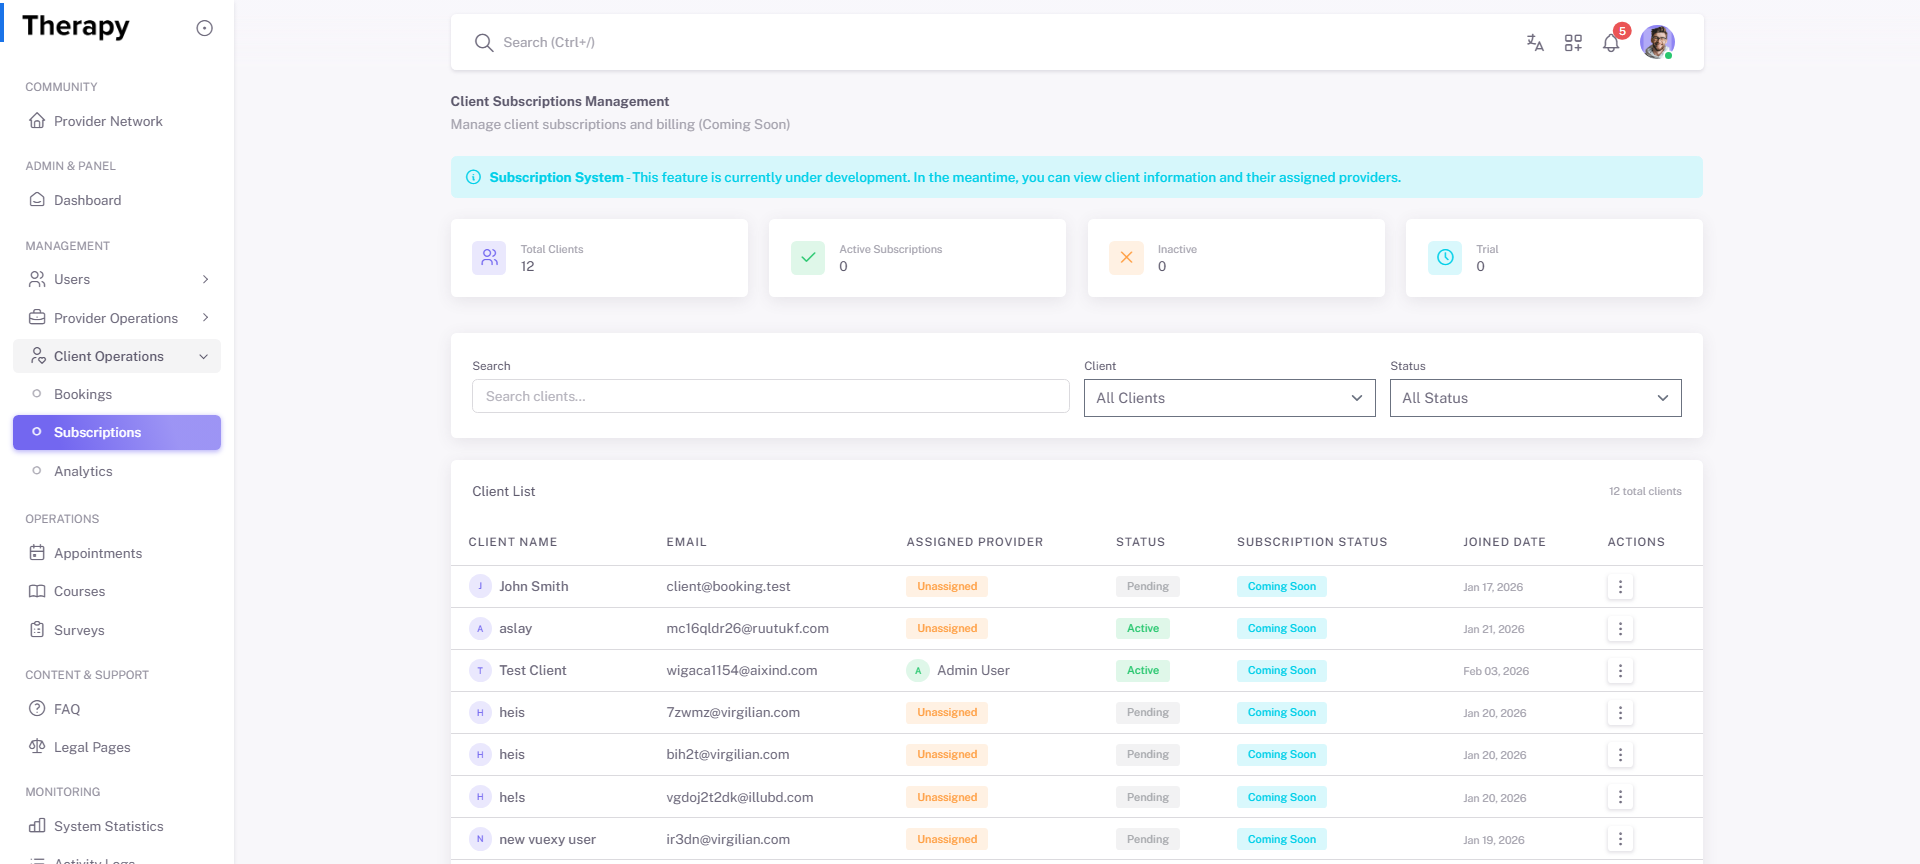The width and height of the screenshot is (1920, 864).
Task: Click email mc16qldr26@ruutukf.com
Action: 747,628
